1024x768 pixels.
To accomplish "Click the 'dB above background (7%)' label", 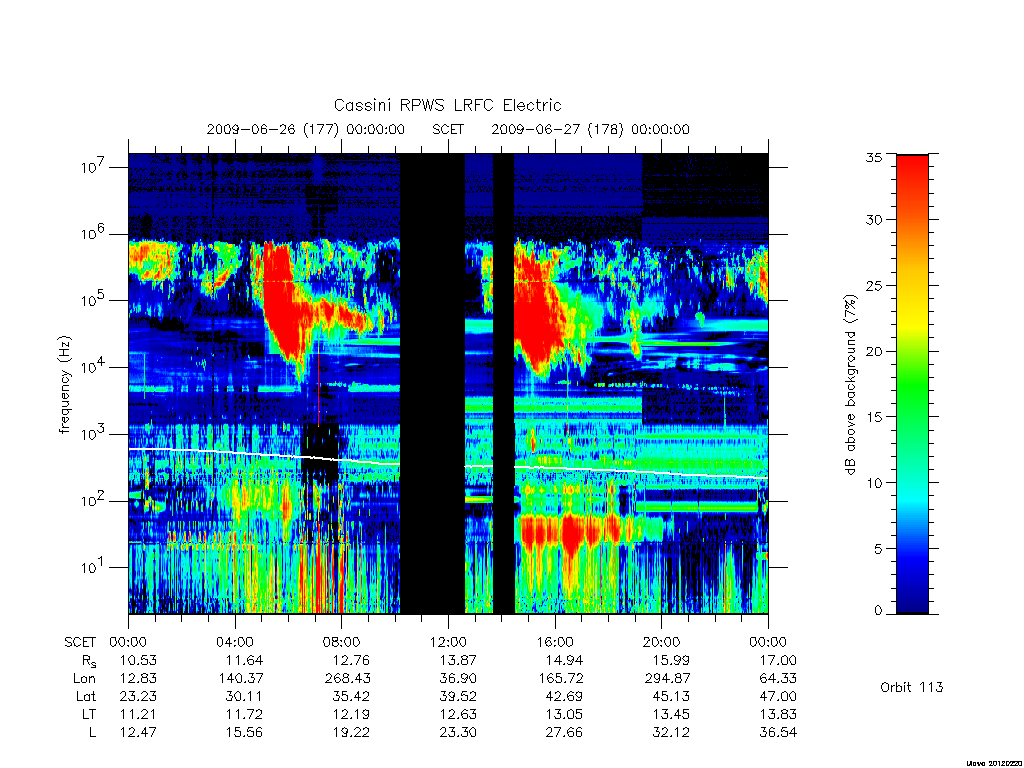I will click(850, 384).
